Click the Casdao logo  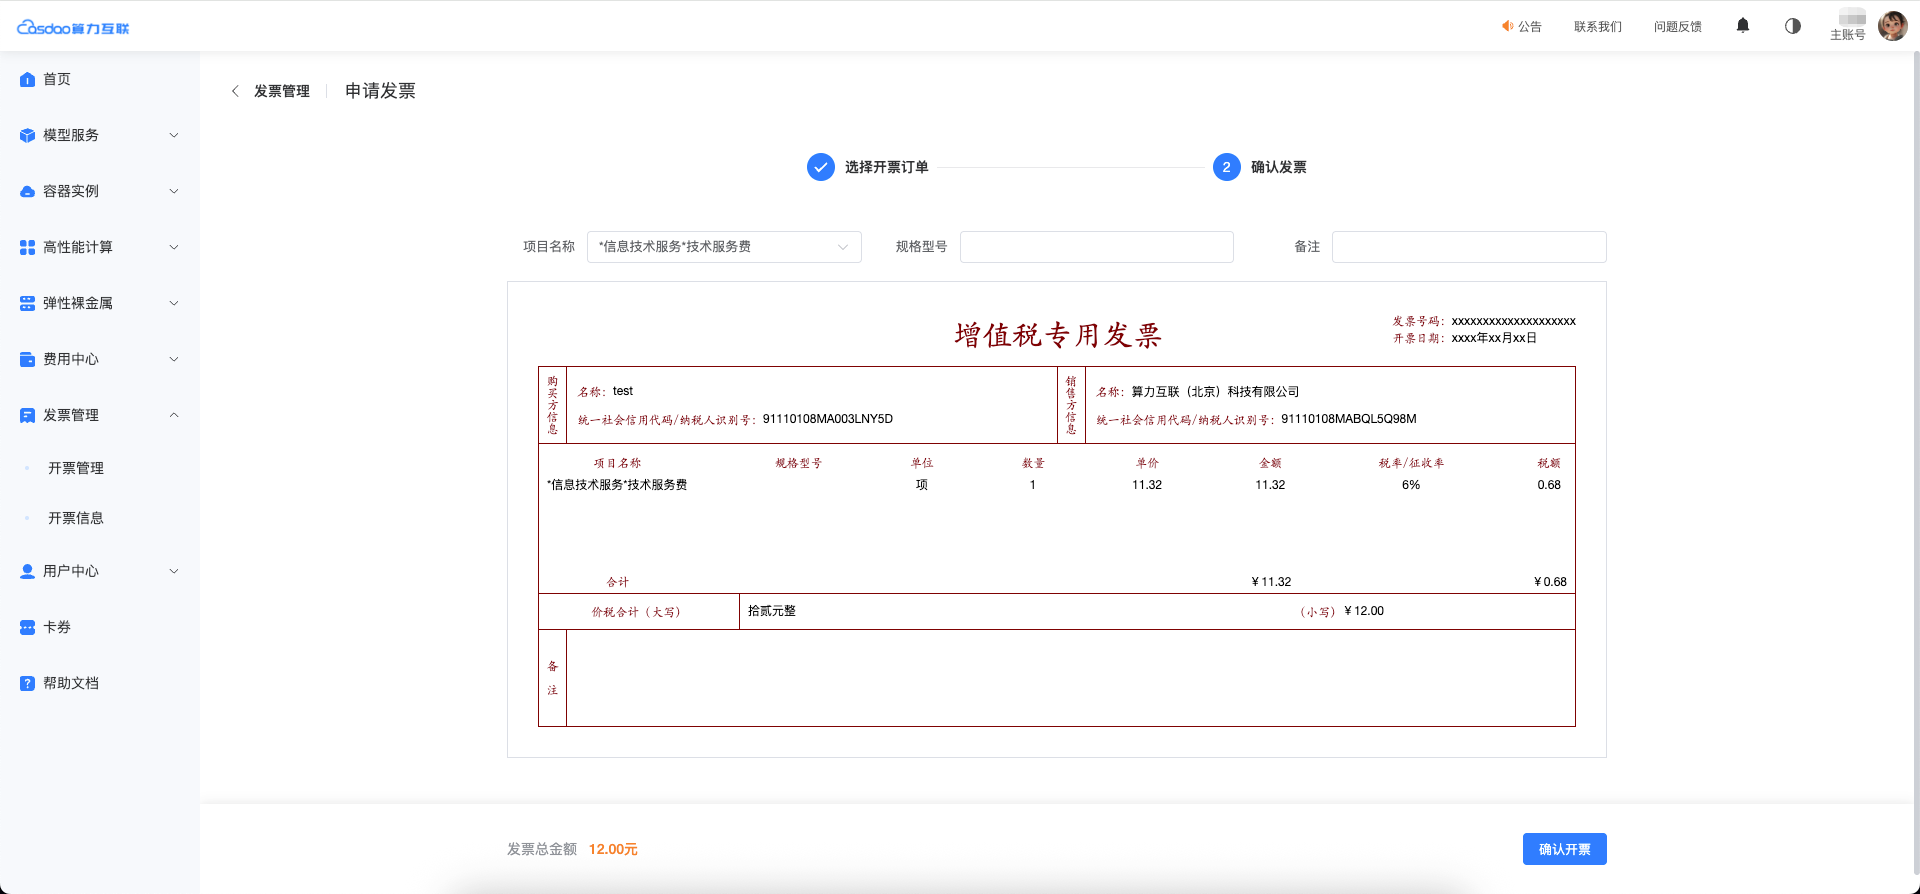click(x=73, y=28)
